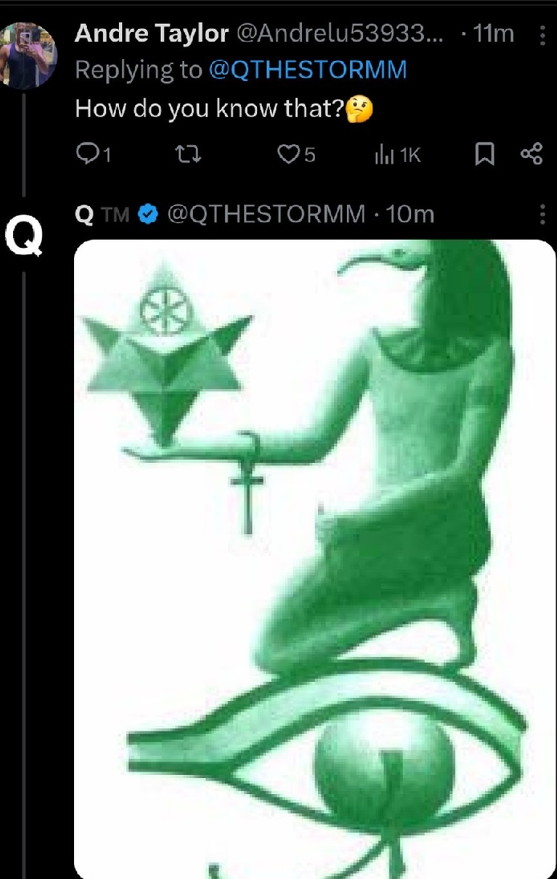Bookmark Andre Taylor's tweet
The height and width of the screenshot is (879, 557).
[485, 154]
